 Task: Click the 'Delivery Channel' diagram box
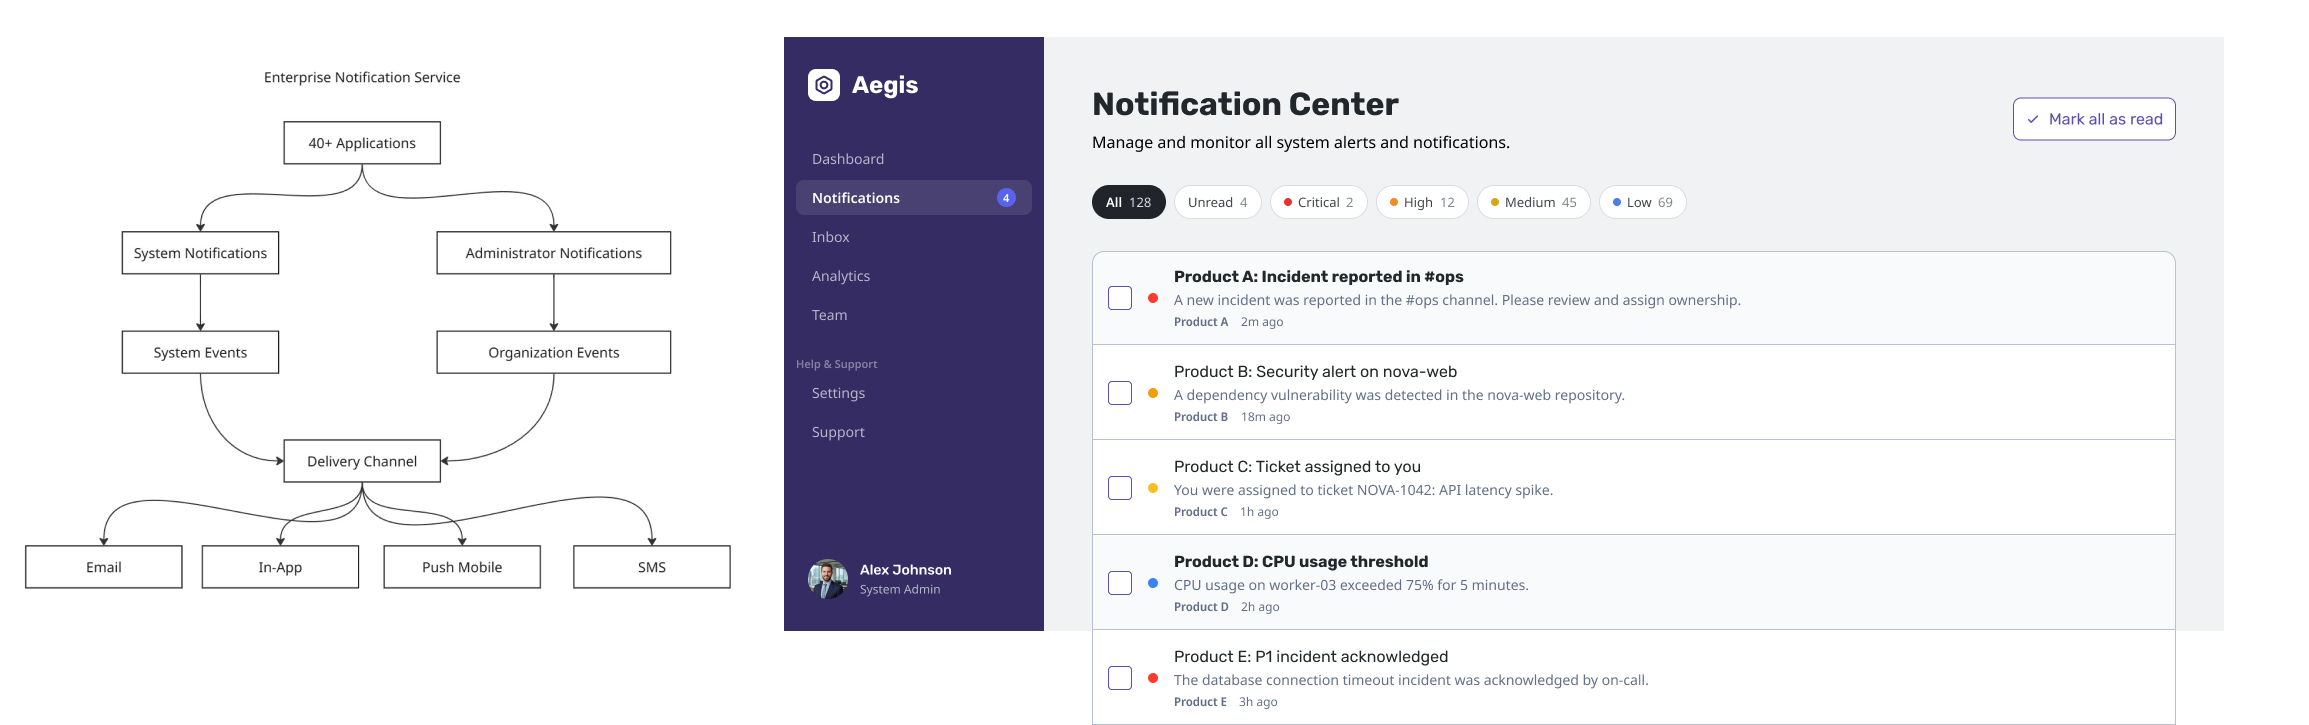(362, 461)
